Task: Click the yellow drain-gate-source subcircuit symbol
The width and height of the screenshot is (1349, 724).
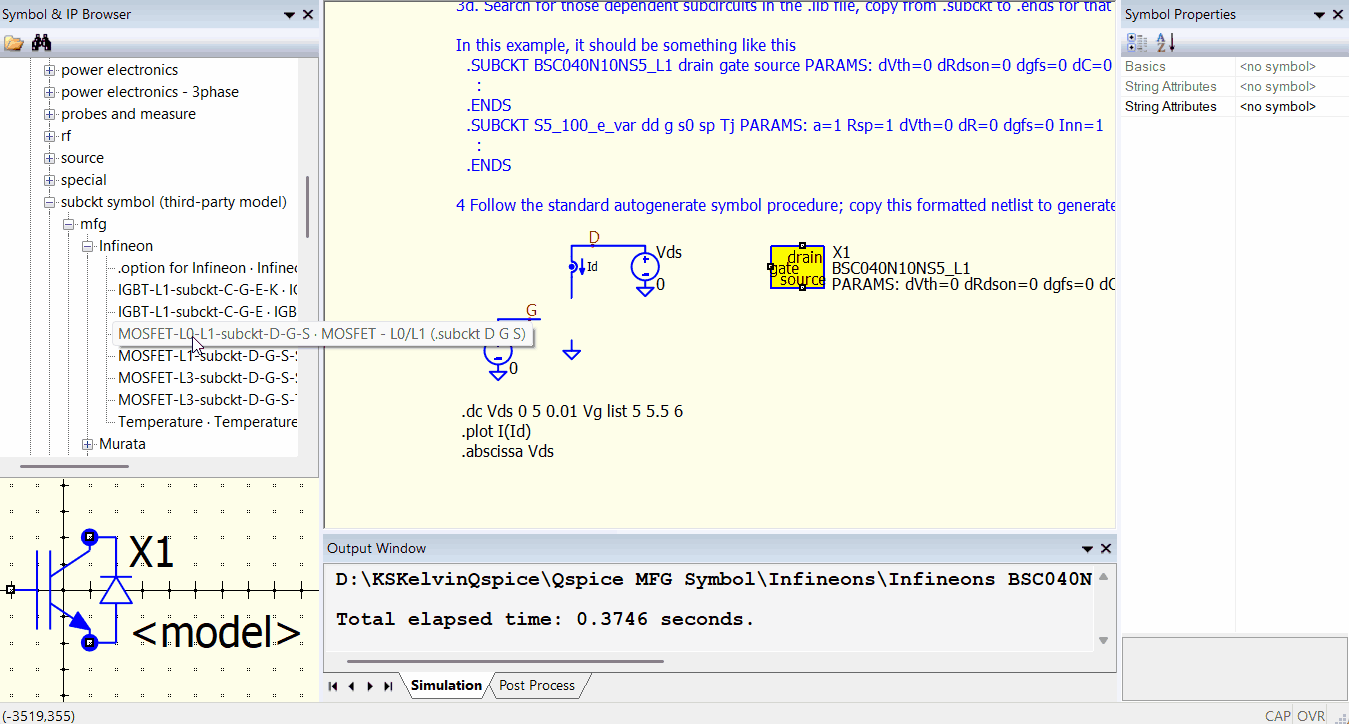Action: coord(797,267)
